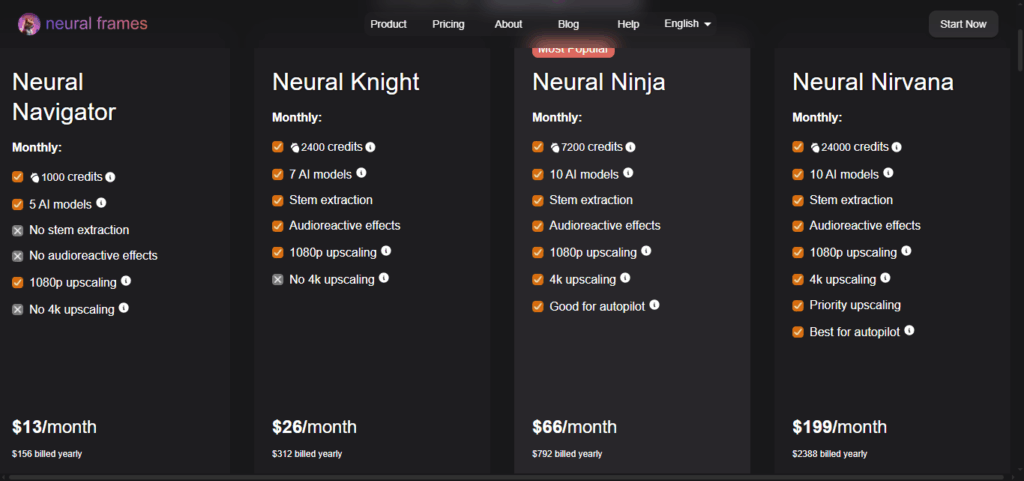This screenshot has height=481, width=1024.
Task: Open info icon beside Good for autopilot
Action: (x=654, y=305)
